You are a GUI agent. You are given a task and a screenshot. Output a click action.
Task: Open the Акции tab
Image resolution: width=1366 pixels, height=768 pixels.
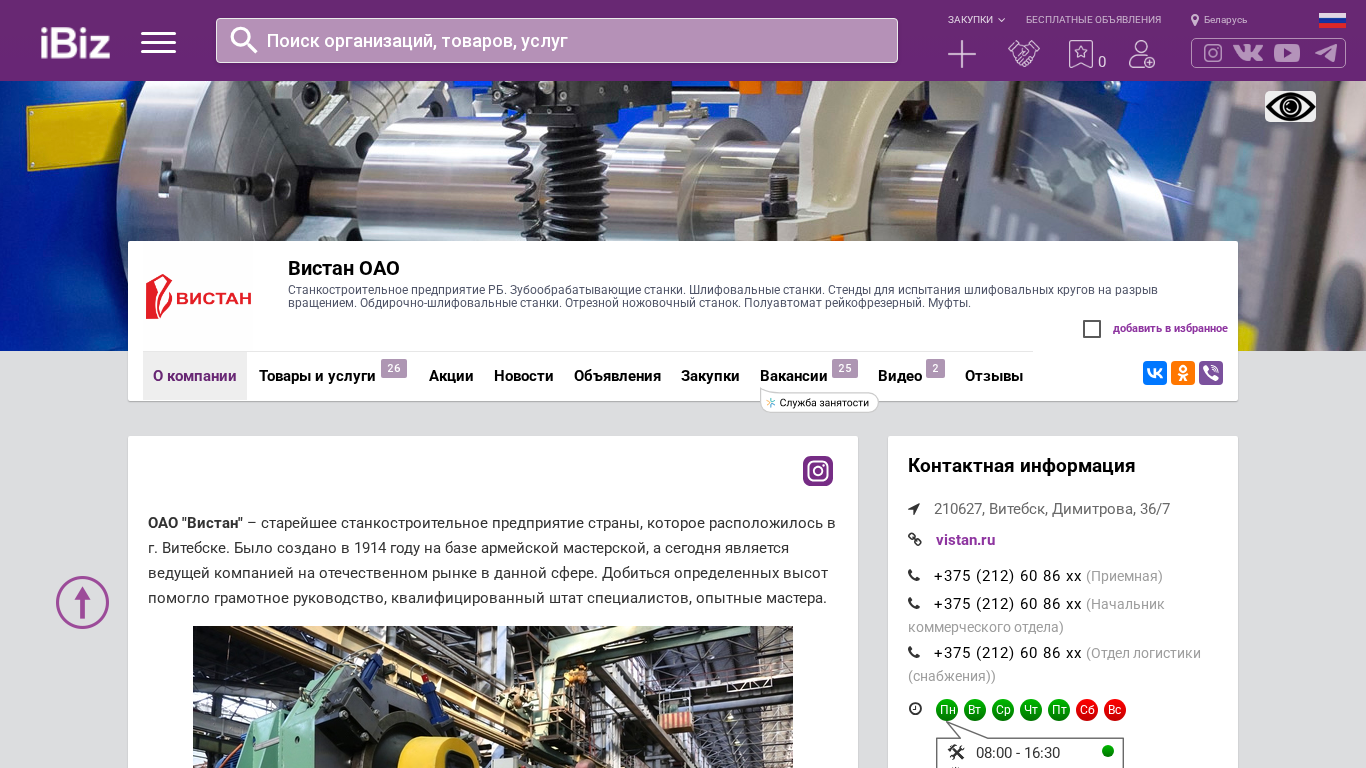[x=451, y=376]
